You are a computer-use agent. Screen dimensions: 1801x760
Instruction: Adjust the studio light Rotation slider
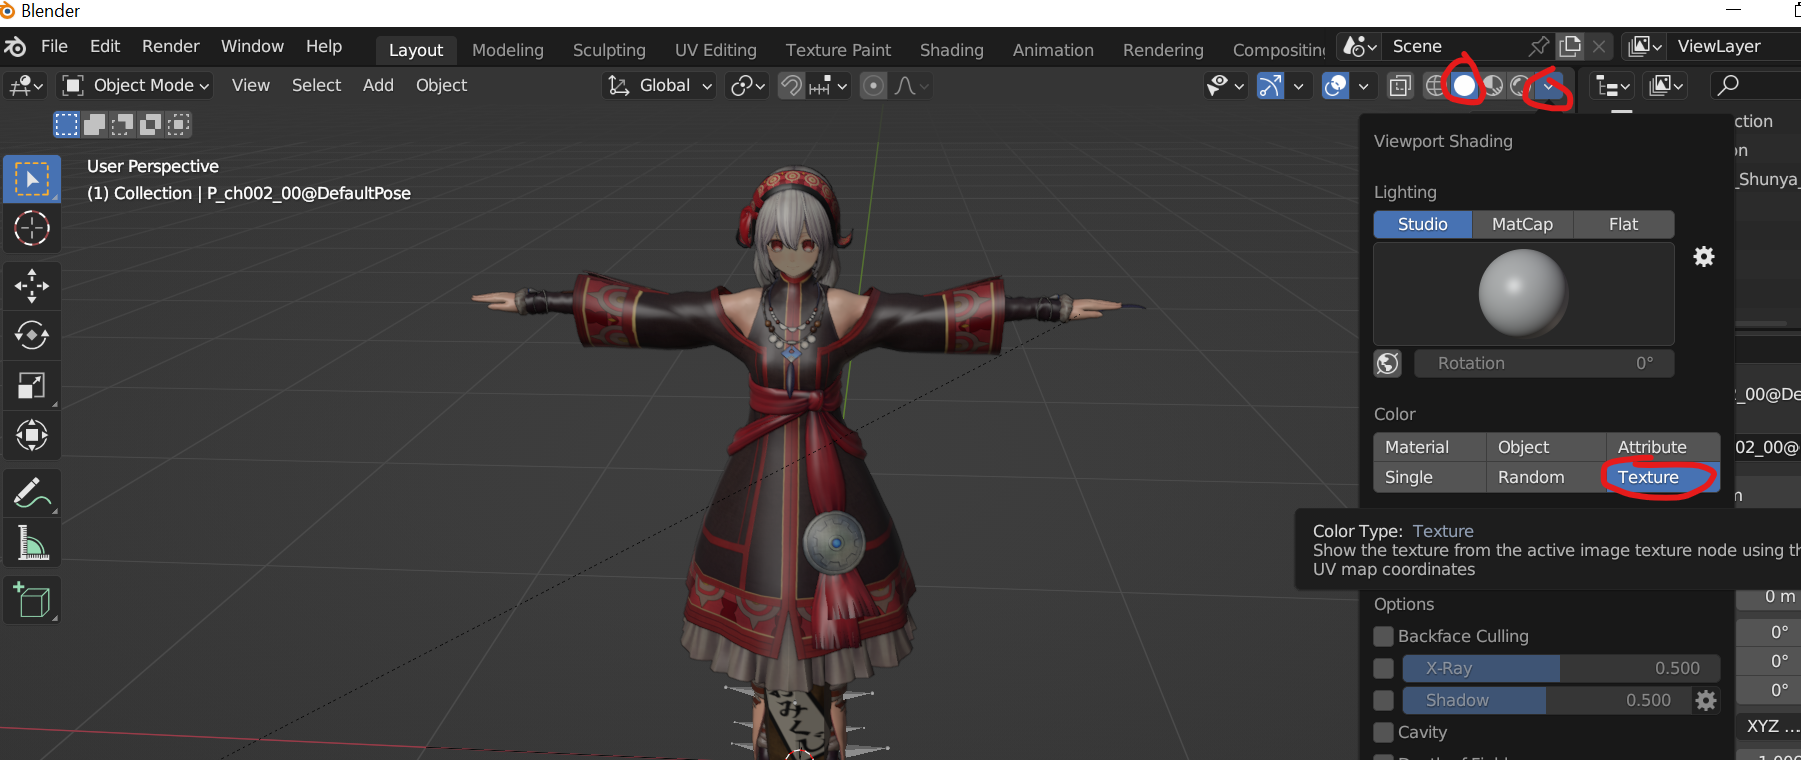coord(1544,364)
